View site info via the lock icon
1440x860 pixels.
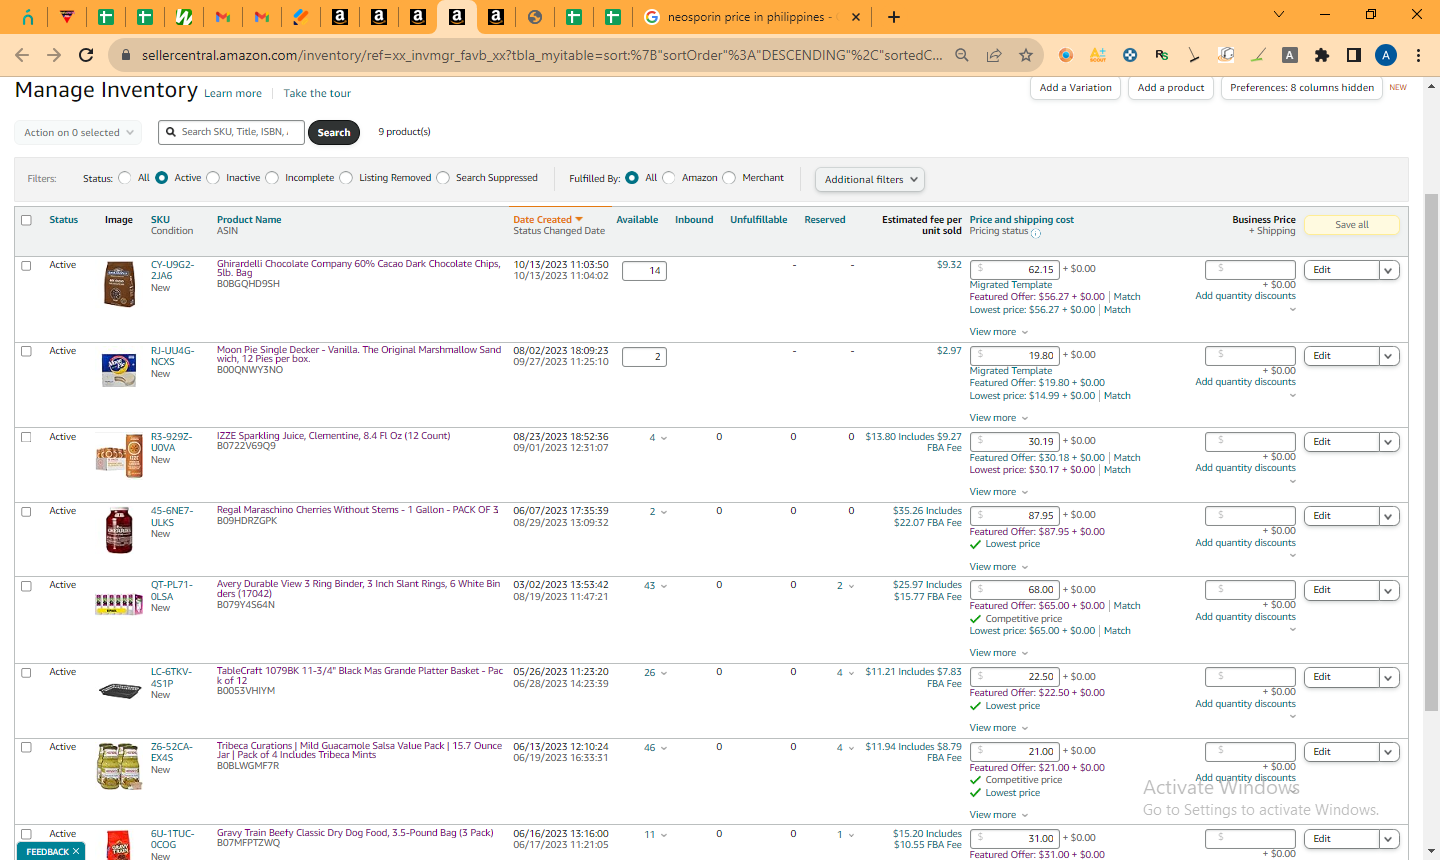(x=126, y=55)
